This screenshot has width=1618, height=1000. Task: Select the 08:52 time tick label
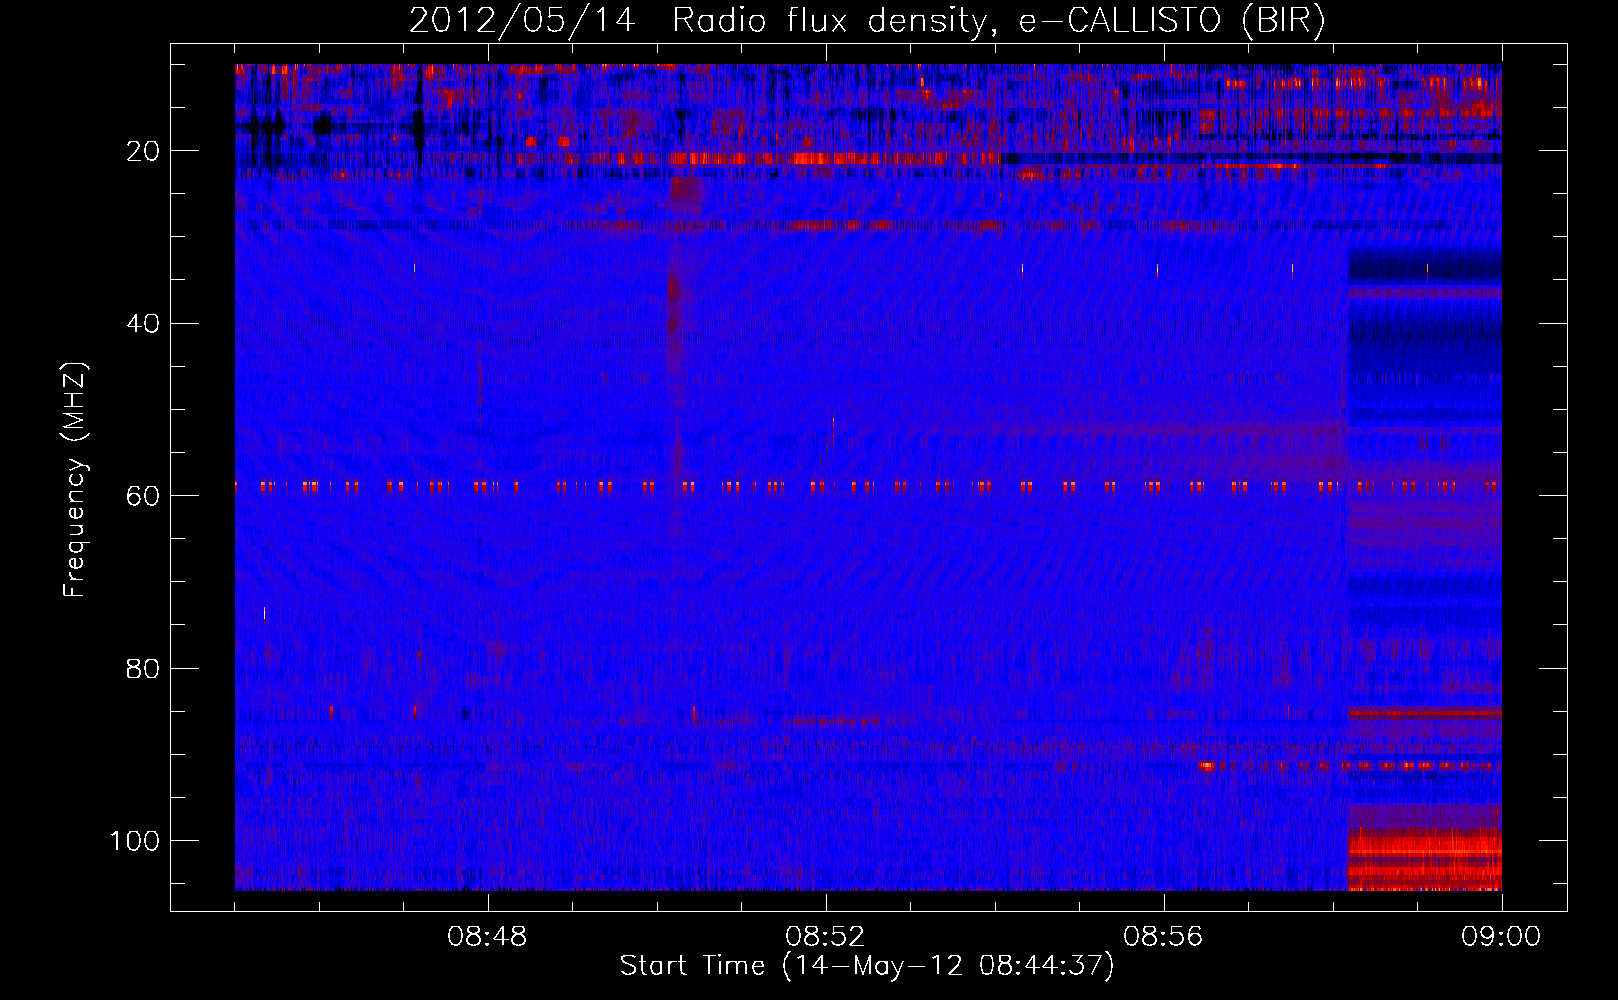825,937
